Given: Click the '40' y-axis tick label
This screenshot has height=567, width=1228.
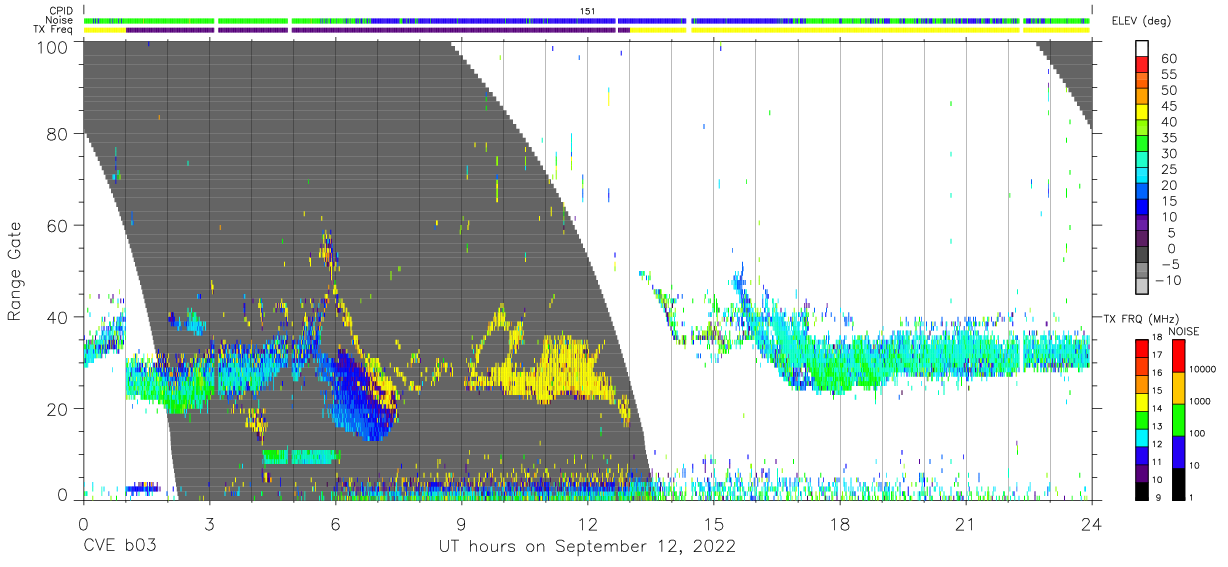Looking at the screenshot, I should point(57,318).
